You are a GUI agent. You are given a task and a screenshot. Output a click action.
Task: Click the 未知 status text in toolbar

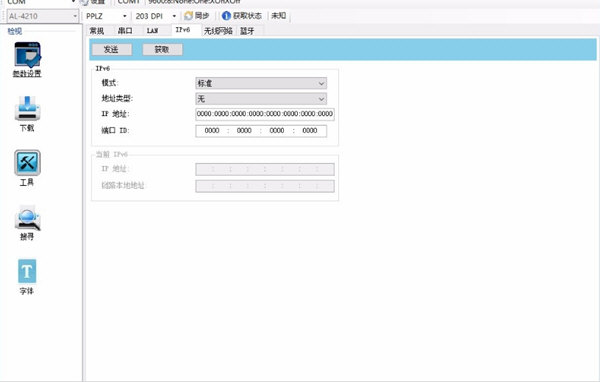click(x=279, y=16)
